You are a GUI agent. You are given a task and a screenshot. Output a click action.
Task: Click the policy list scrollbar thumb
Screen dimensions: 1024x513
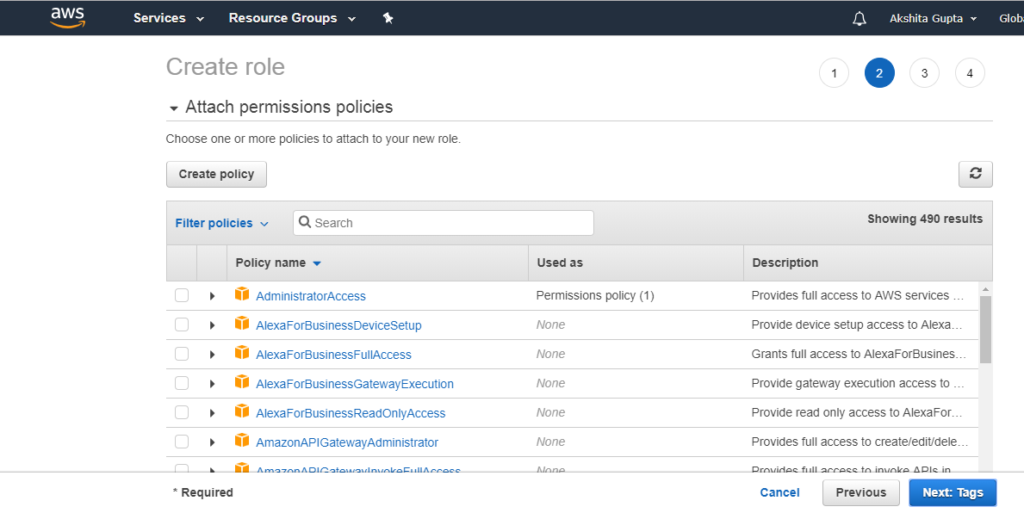point(985,330)
